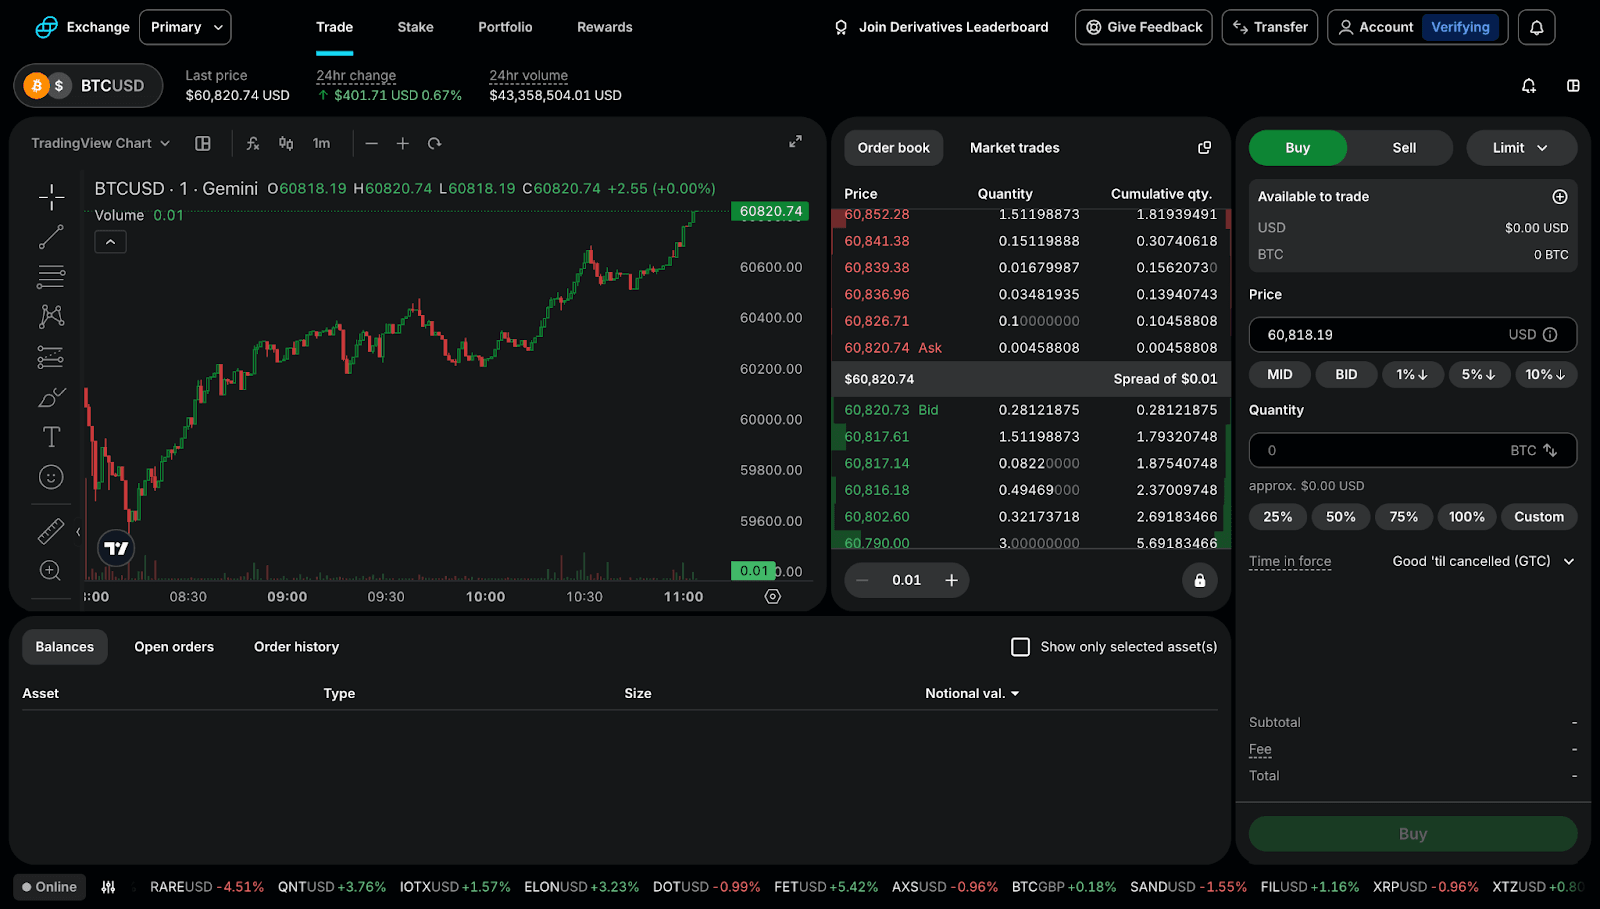Open the Limit order type dropdown
Screen dimensions: 1600x909
point(1521,147)
